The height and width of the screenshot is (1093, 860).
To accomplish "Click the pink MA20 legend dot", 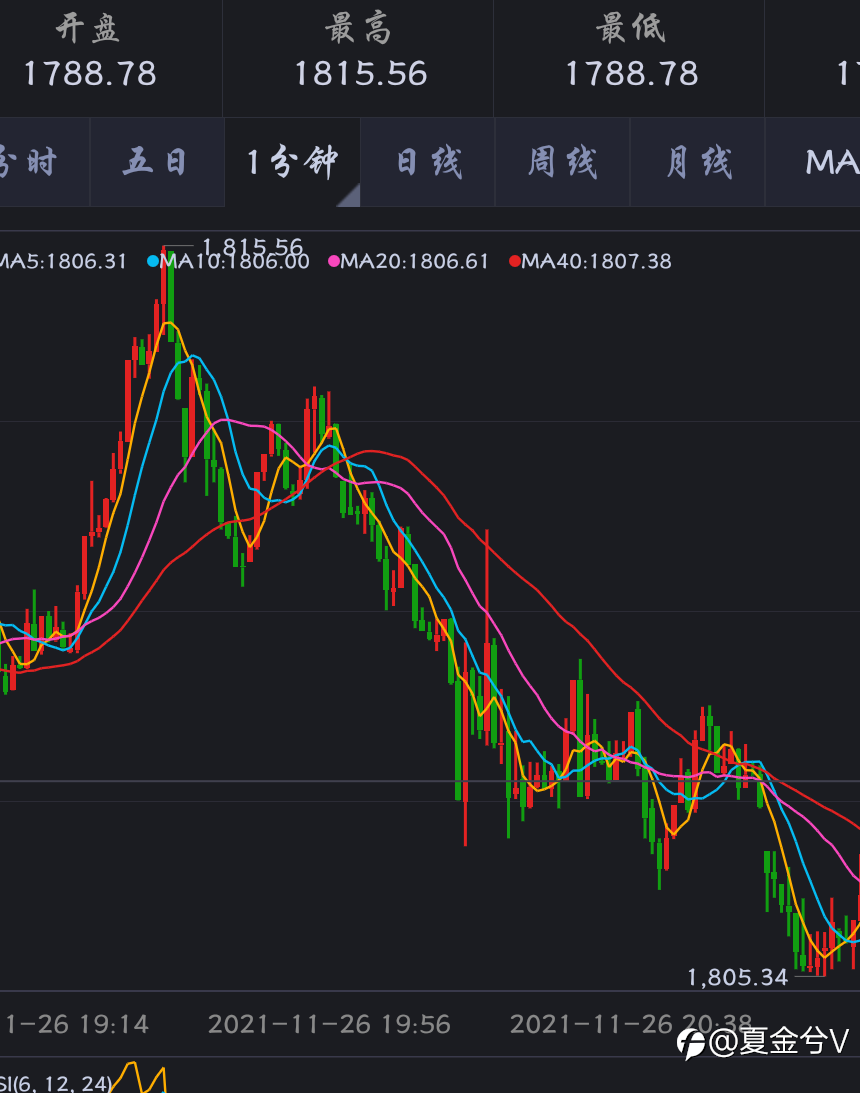I will click(x=334, y=261).
